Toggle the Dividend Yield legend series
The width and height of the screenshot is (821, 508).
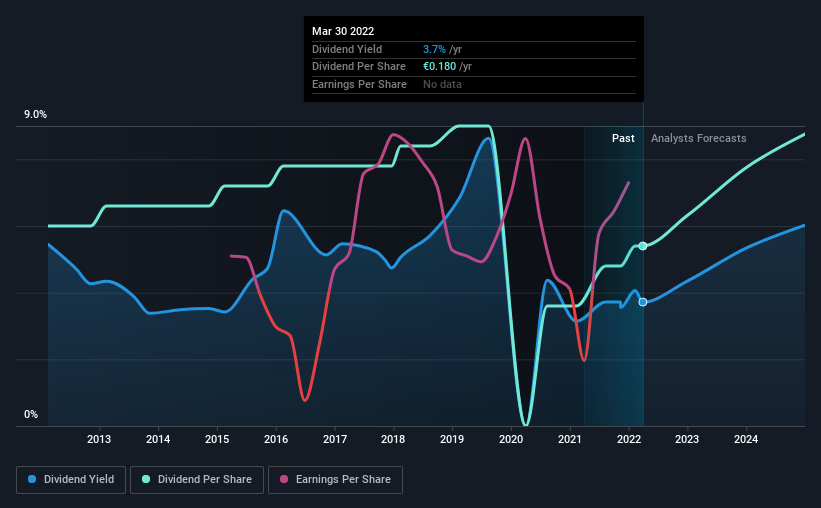pyautogui.click(x=71, y=480)
